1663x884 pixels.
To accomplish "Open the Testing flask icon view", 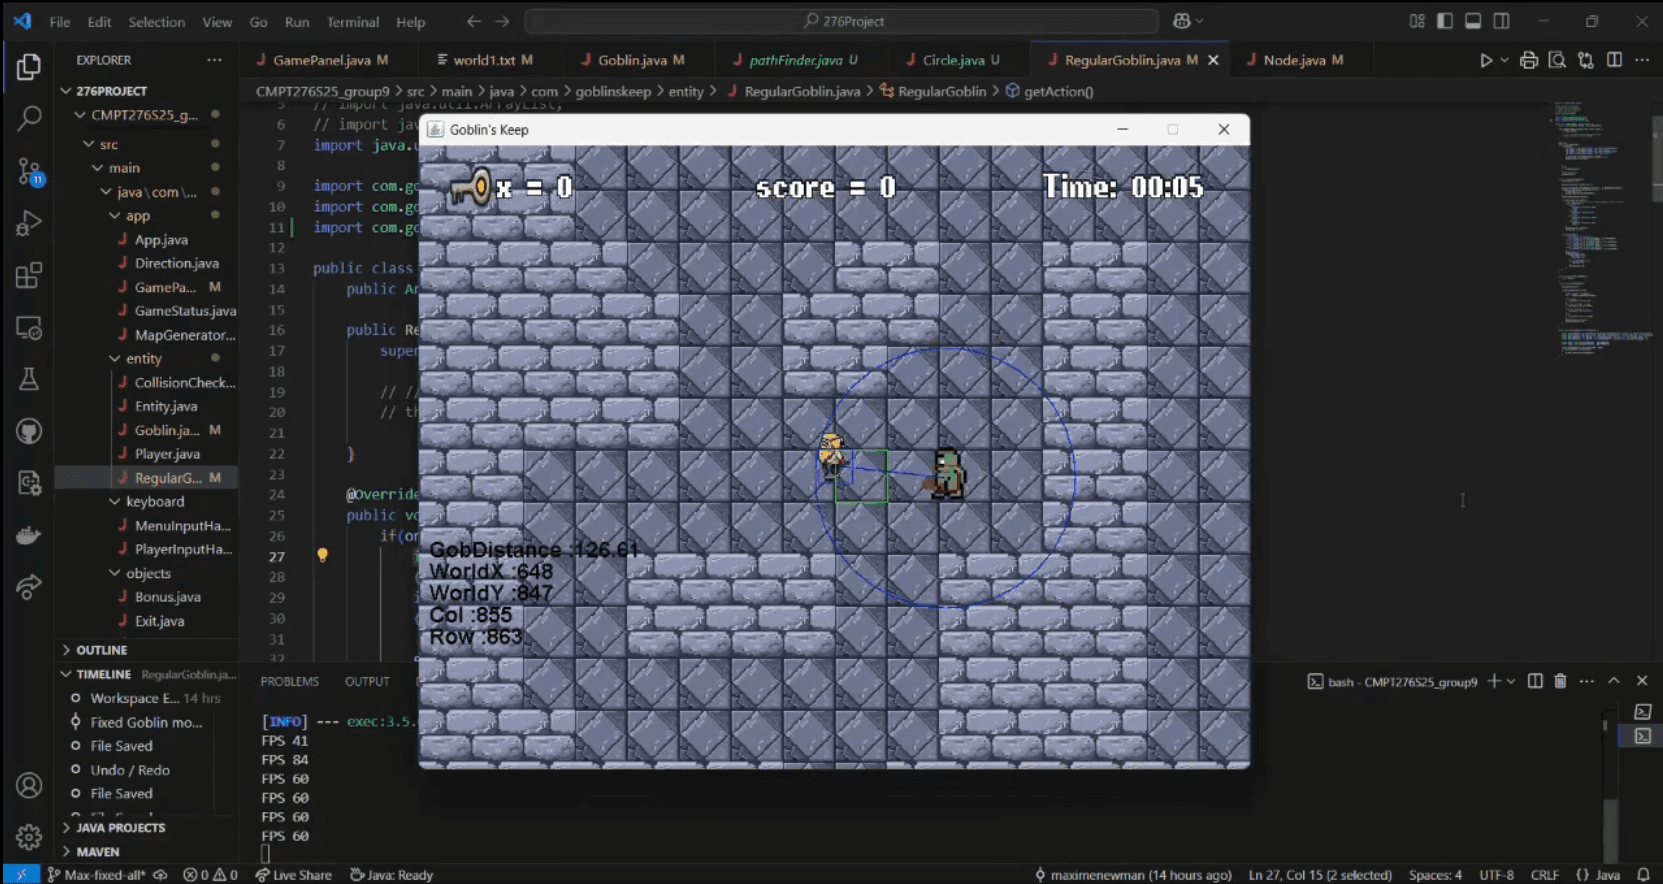I will (x=29, y=379).
